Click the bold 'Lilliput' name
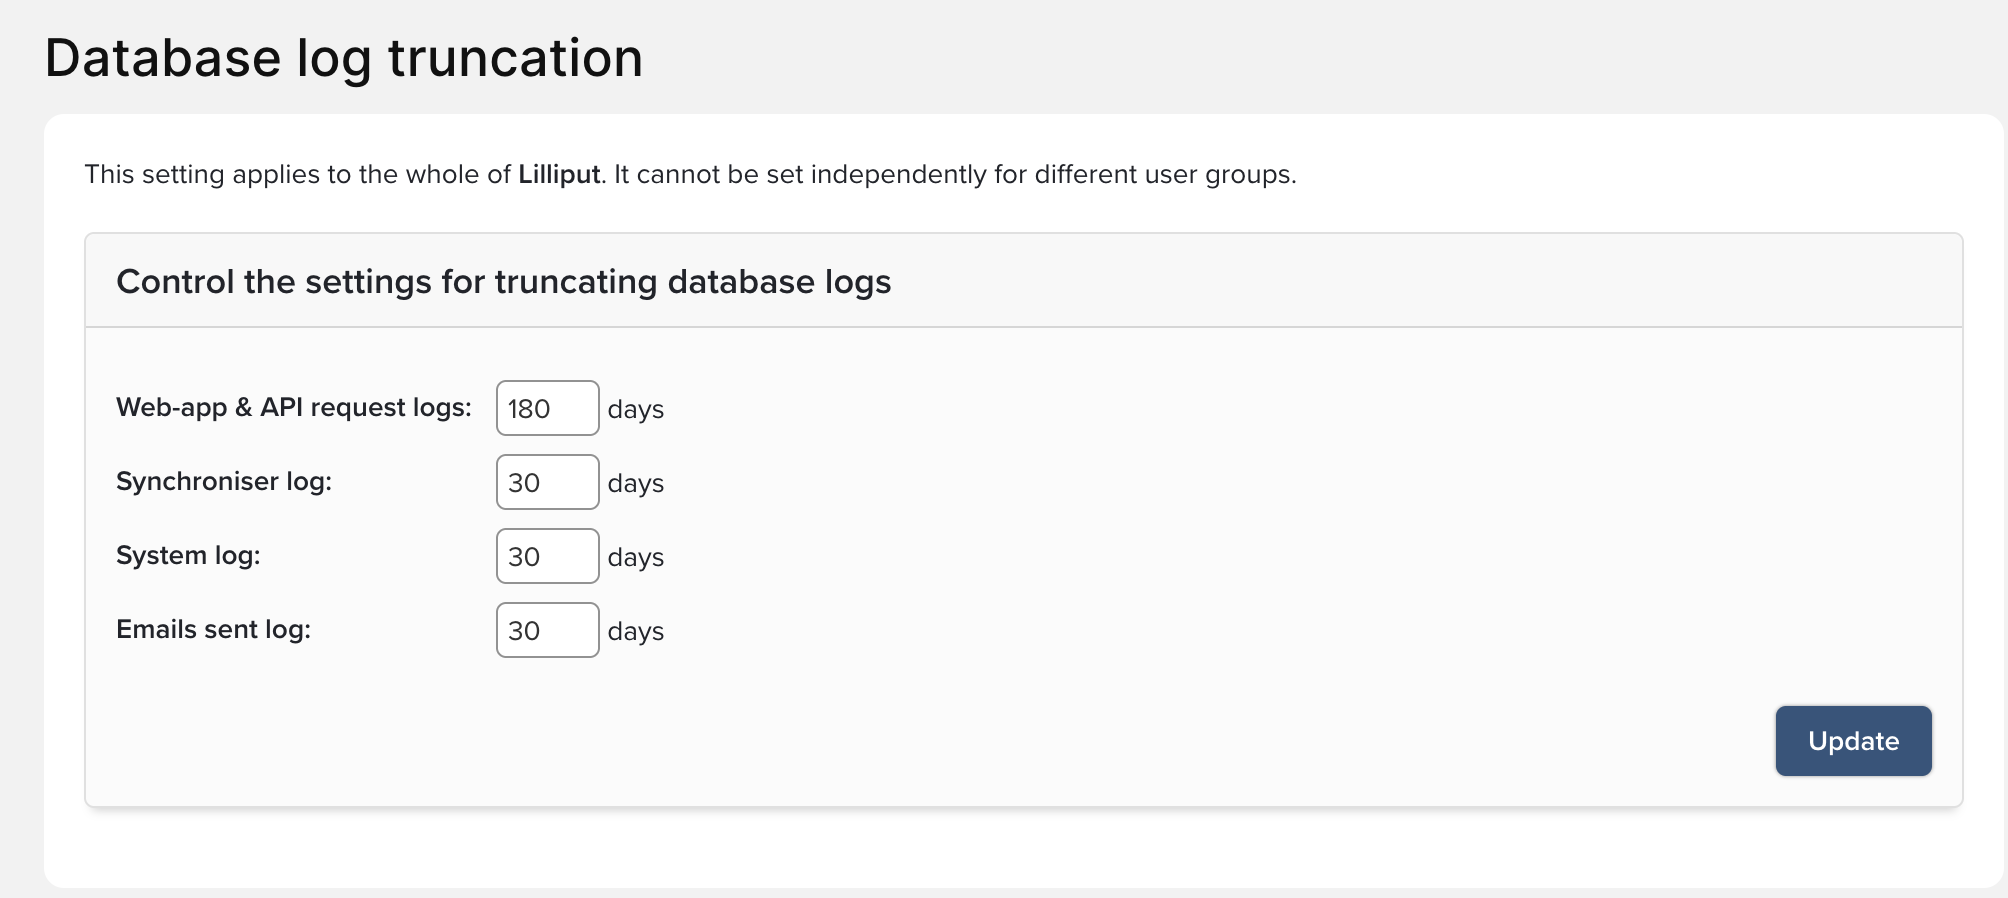The height and width of the screenshot is (898, 2008). pyautogui.click(x=559, y=175)
